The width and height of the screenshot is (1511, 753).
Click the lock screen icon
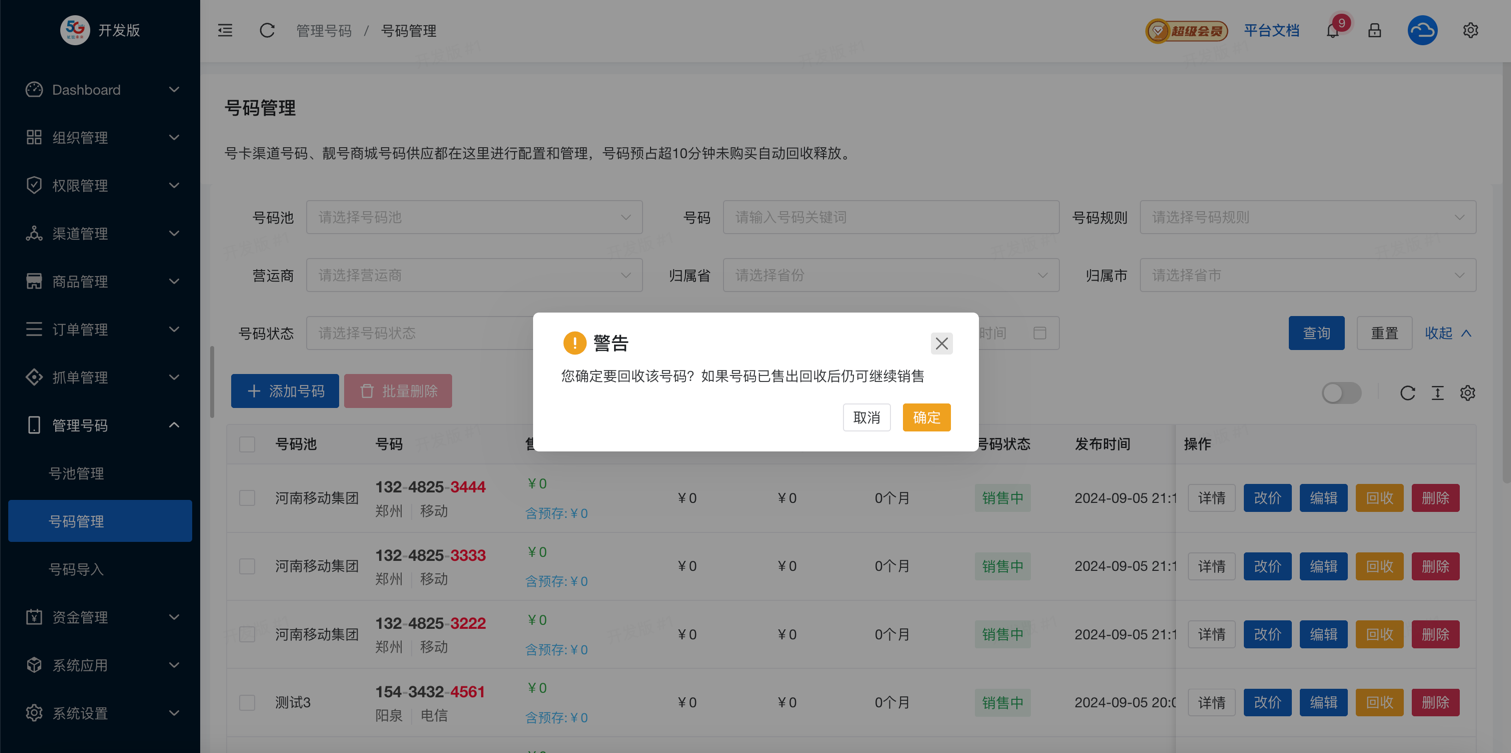coord(1375,31)
